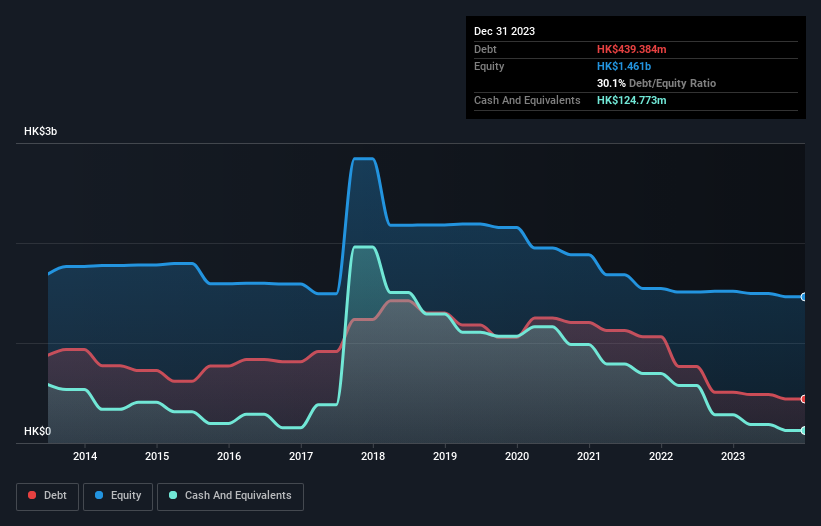Viewport: 821px width, 526px height.
Task: Click the 2020 x-axis label
Action: [517, 456]
